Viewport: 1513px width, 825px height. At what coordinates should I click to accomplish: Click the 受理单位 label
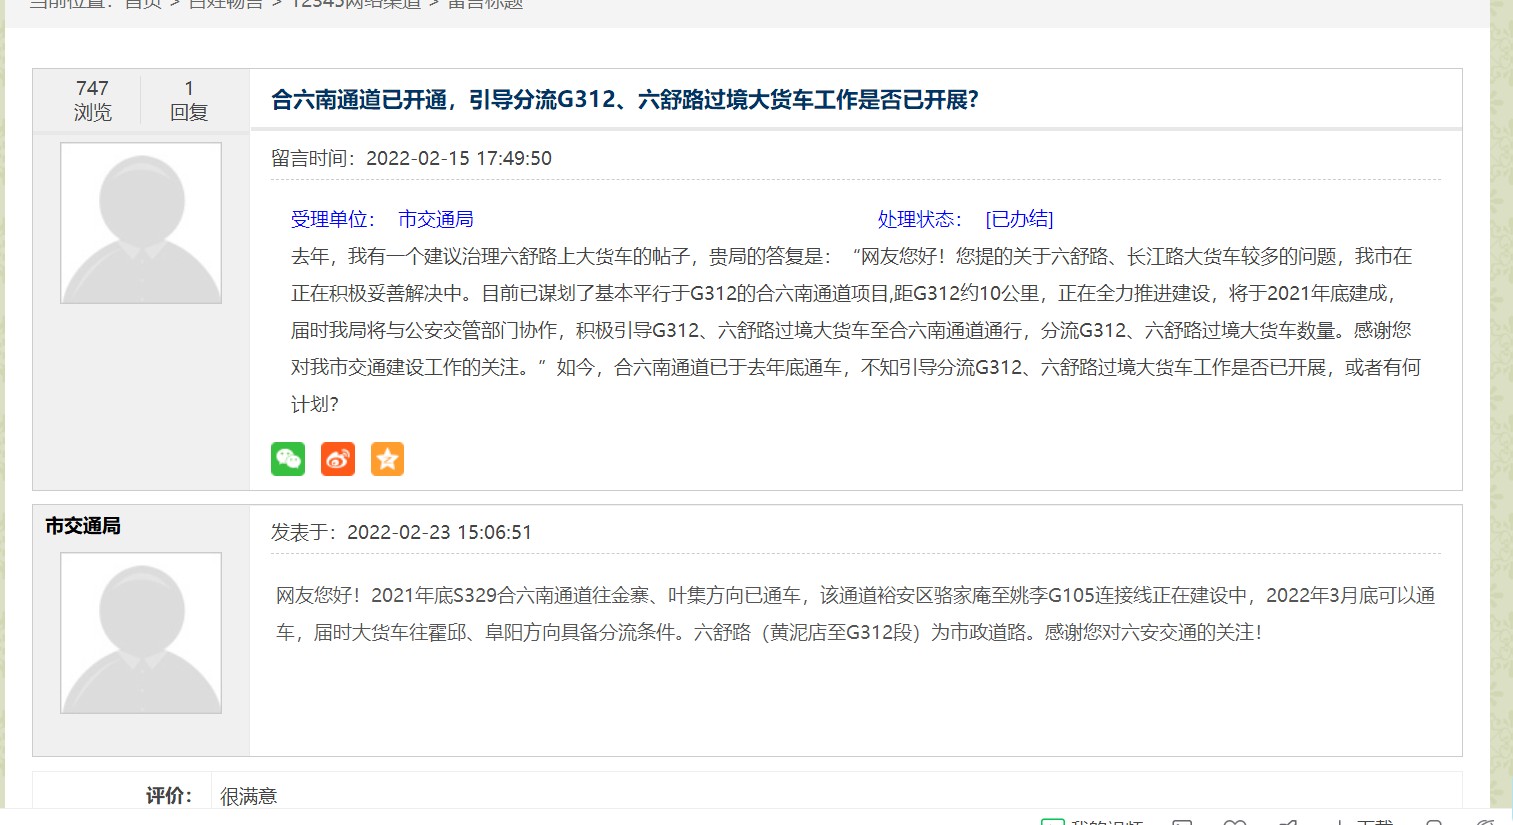(332, 219)
